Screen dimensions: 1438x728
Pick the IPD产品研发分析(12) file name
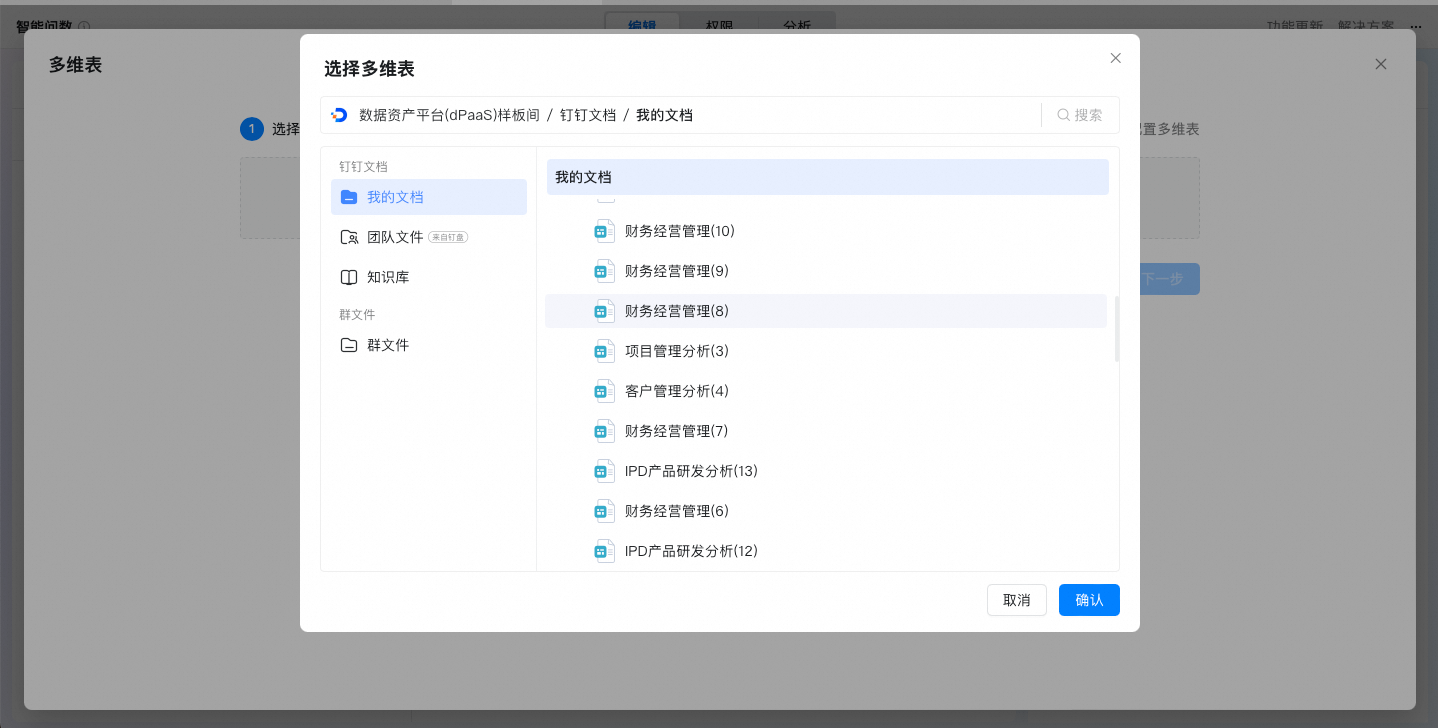point(691,551)
